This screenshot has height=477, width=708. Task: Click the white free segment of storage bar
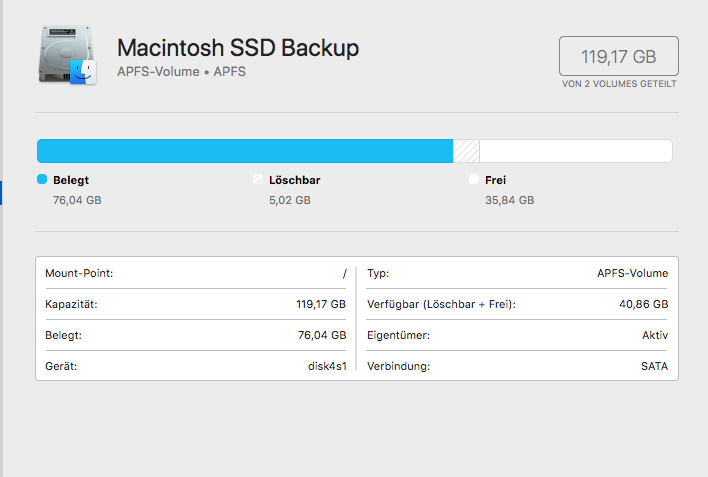click(x=575, y=151)
